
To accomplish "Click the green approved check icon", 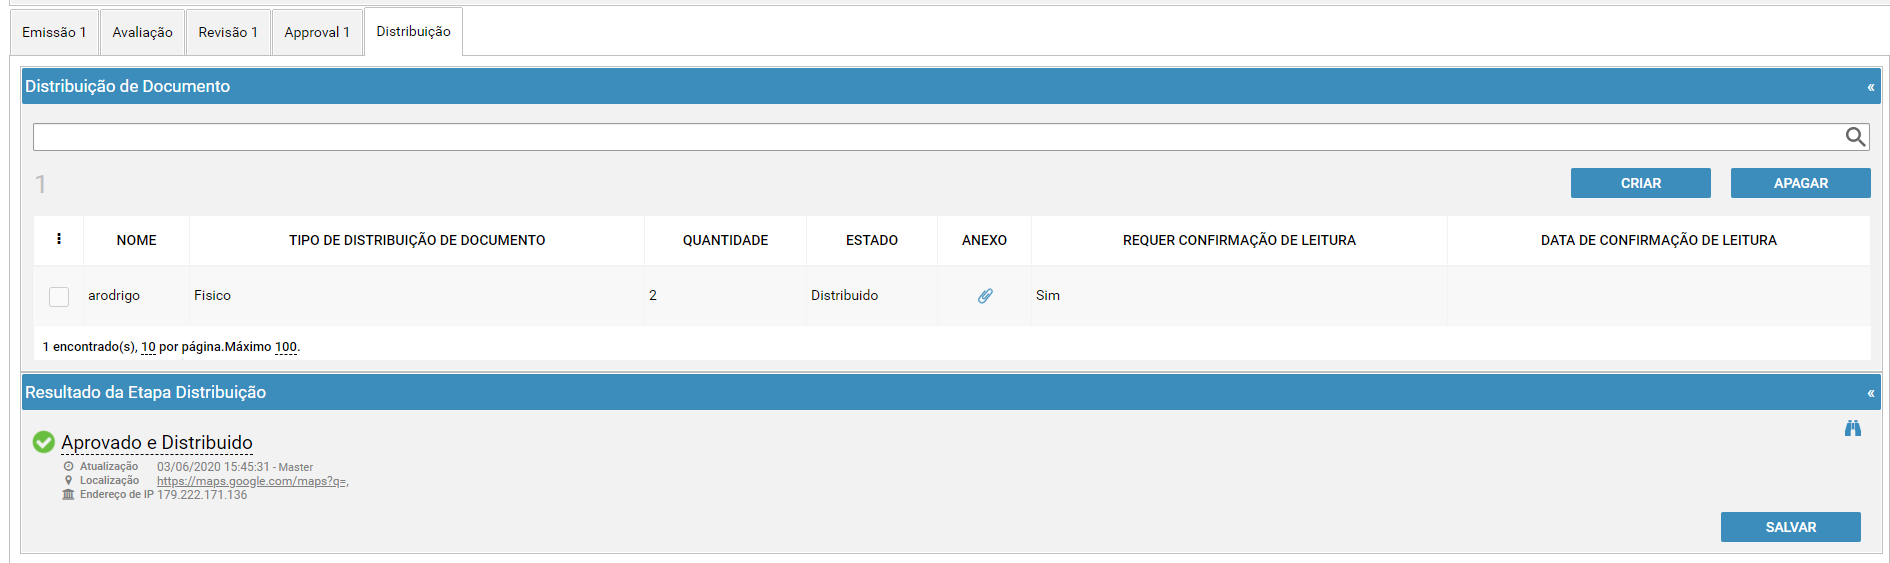I will (44, 442).
